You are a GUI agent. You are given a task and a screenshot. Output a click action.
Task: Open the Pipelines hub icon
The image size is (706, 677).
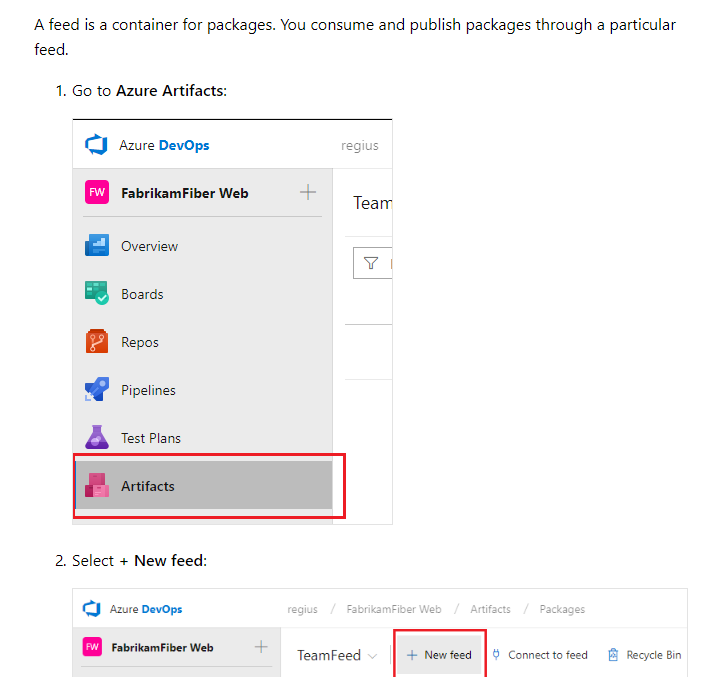tap(96, 390)
